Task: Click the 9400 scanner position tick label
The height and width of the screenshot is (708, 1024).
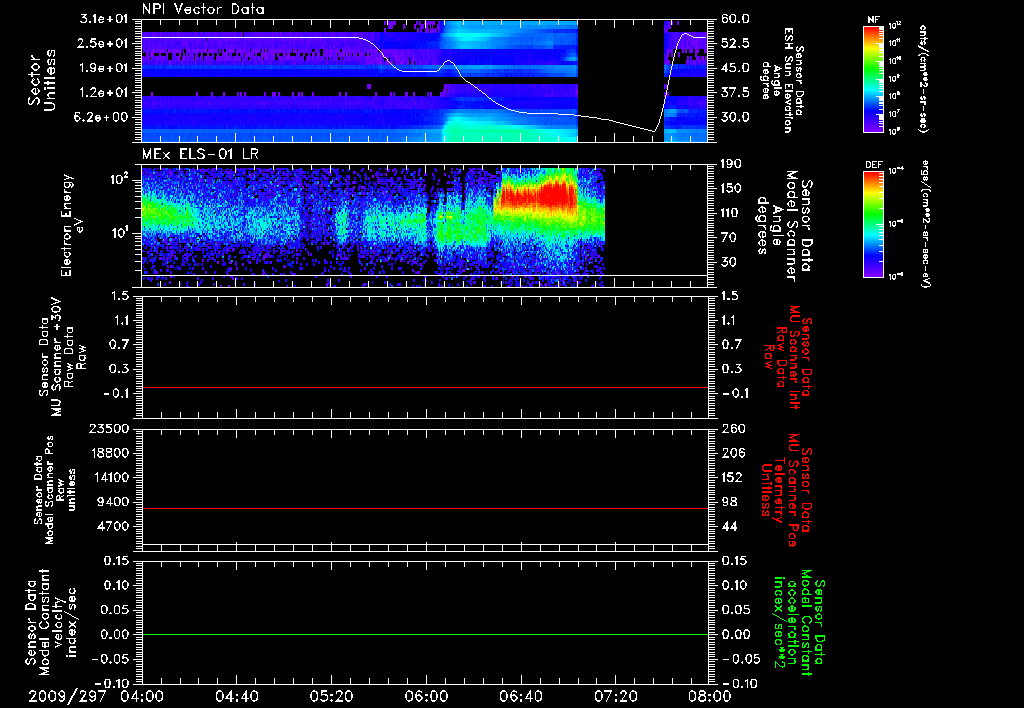Action: [112, 502]
